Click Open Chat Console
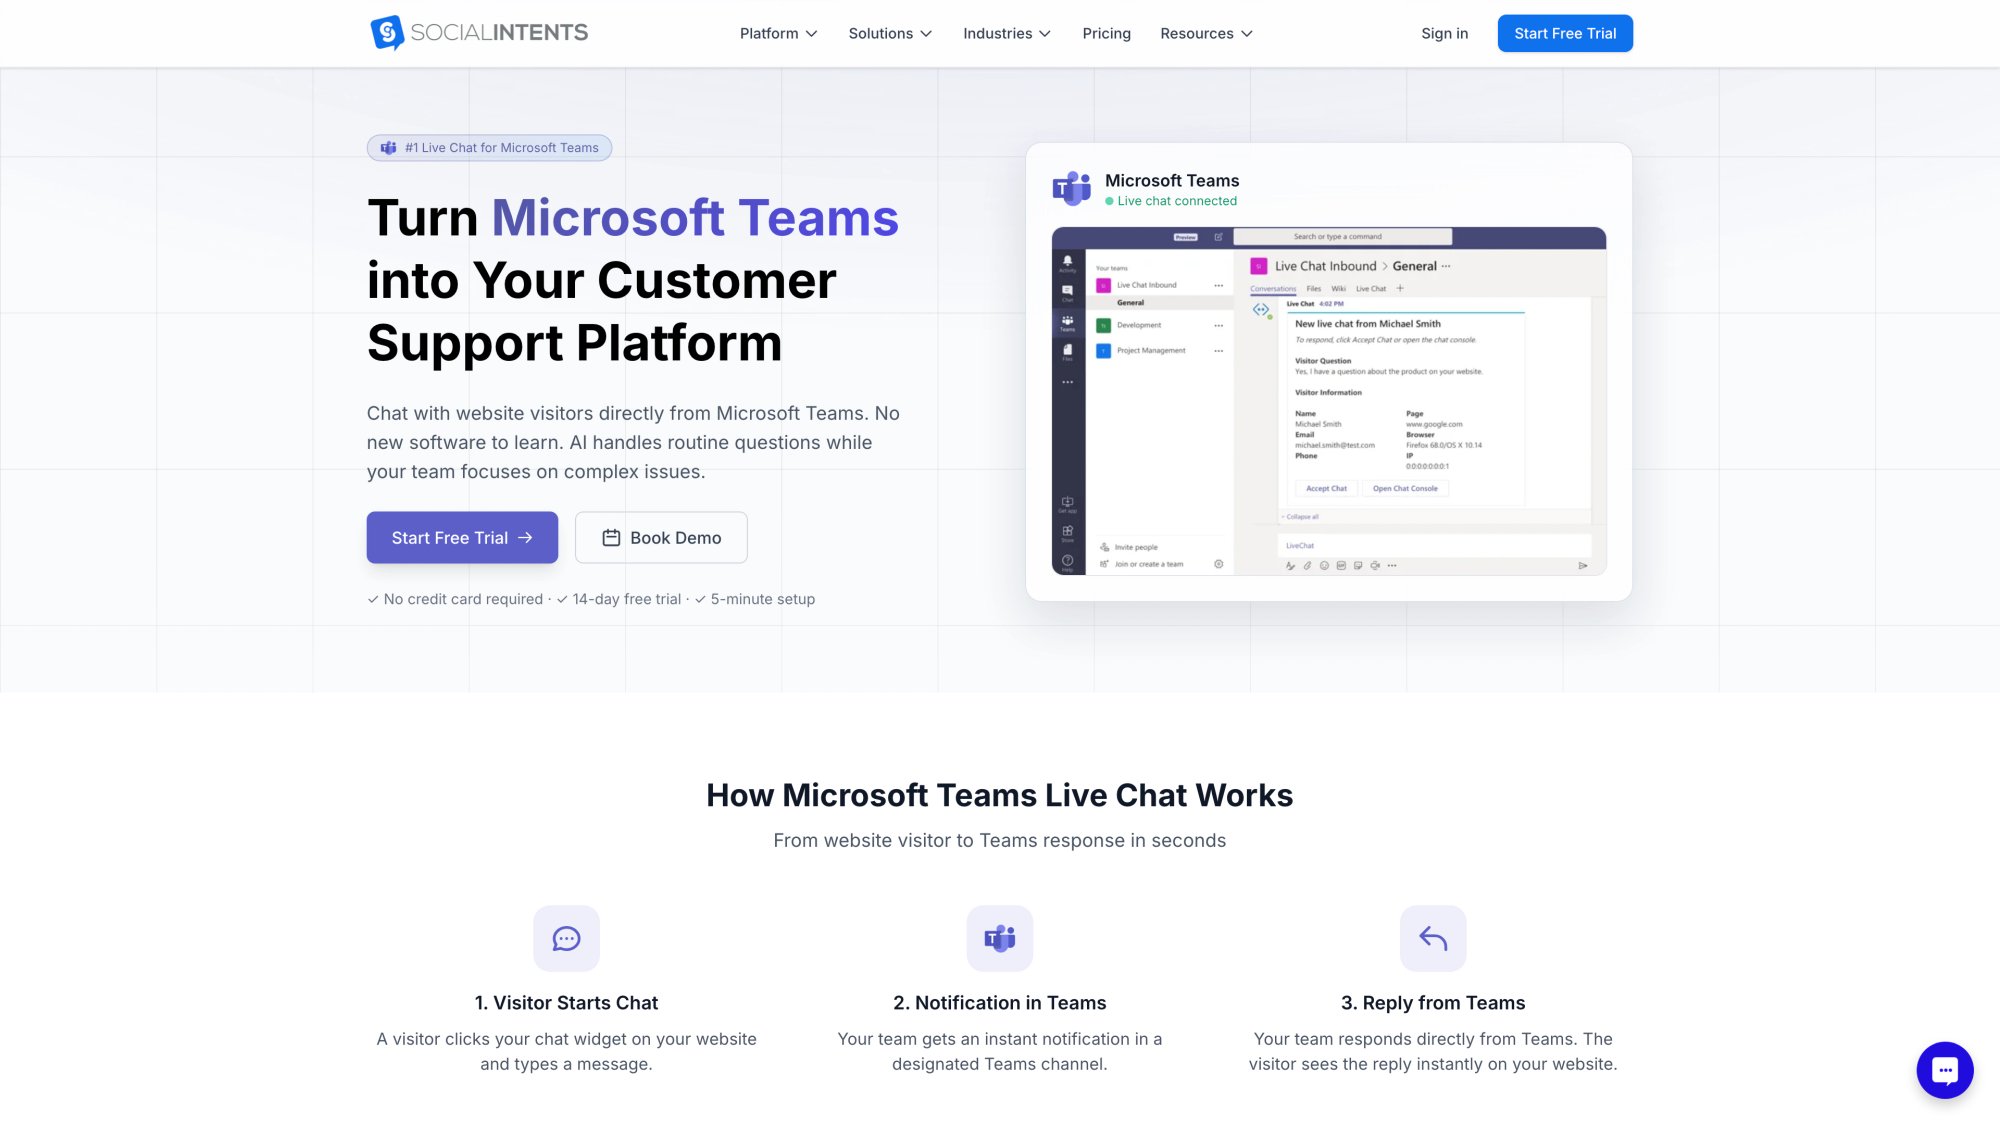Image resolution: width=2000 pixels, height=1125 pixels. point(1405,489)
